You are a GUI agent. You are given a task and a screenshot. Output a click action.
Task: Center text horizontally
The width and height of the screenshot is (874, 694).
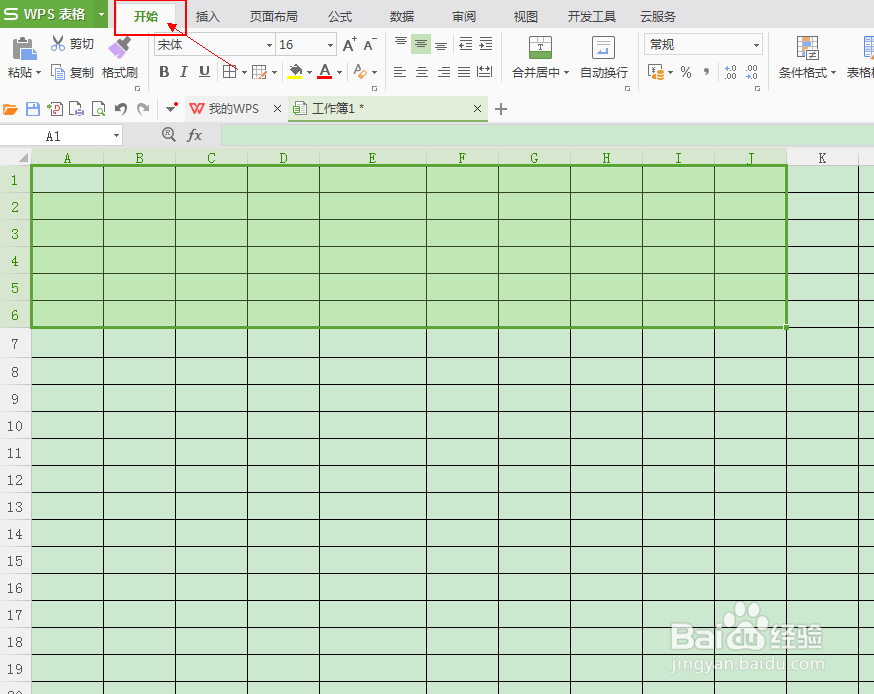pos(422,72)
